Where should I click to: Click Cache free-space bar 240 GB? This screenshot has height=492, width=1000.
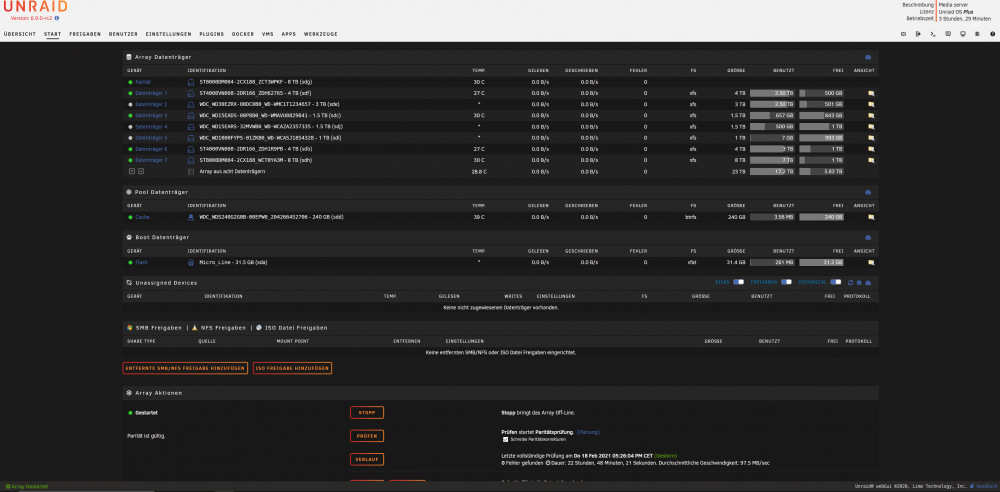[x=821, y=217]
